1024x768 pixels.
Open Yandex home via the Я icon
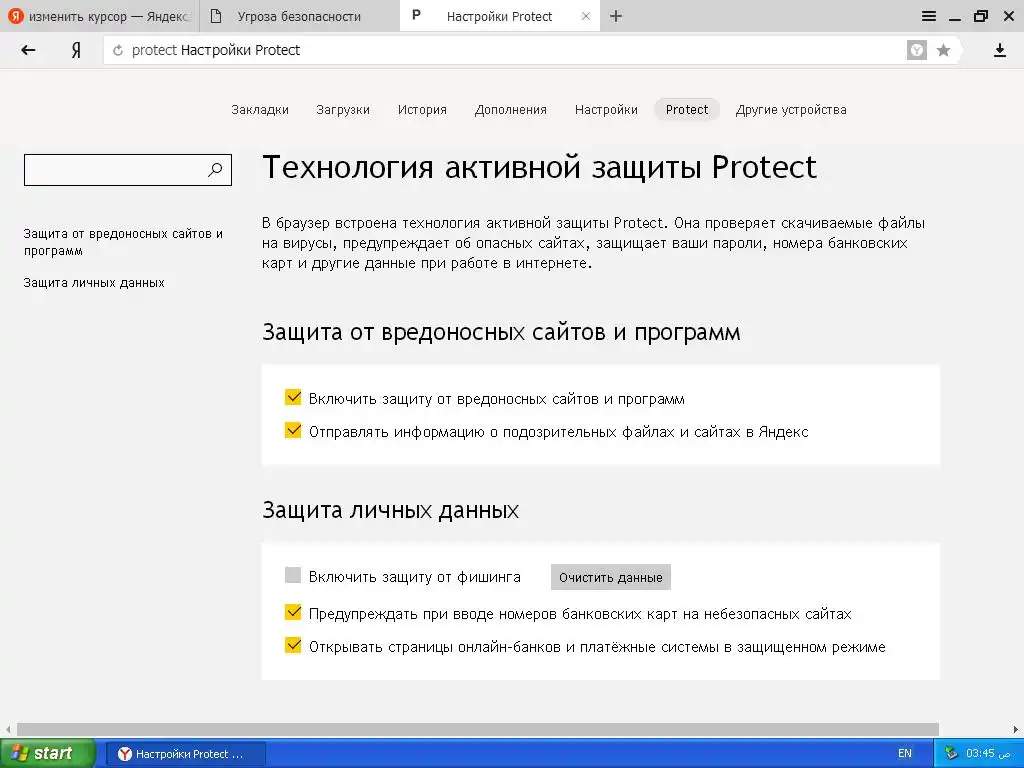click(x=76, y=50)
